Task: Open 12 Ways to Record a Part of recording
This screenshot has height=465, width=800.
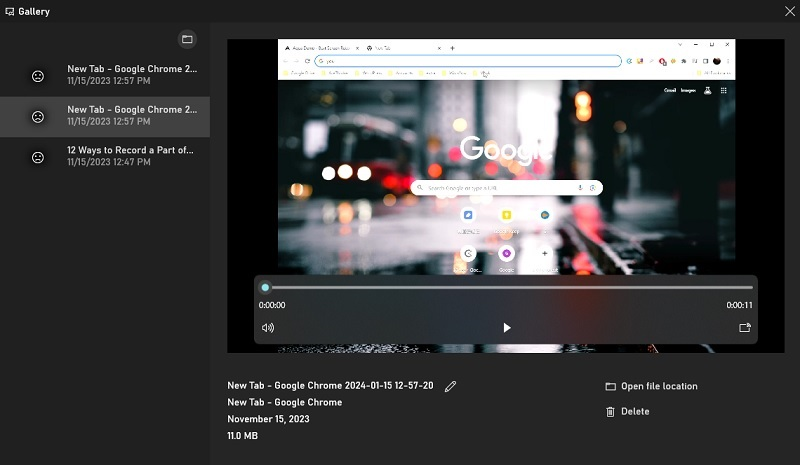Action: [x=105, y=156]
